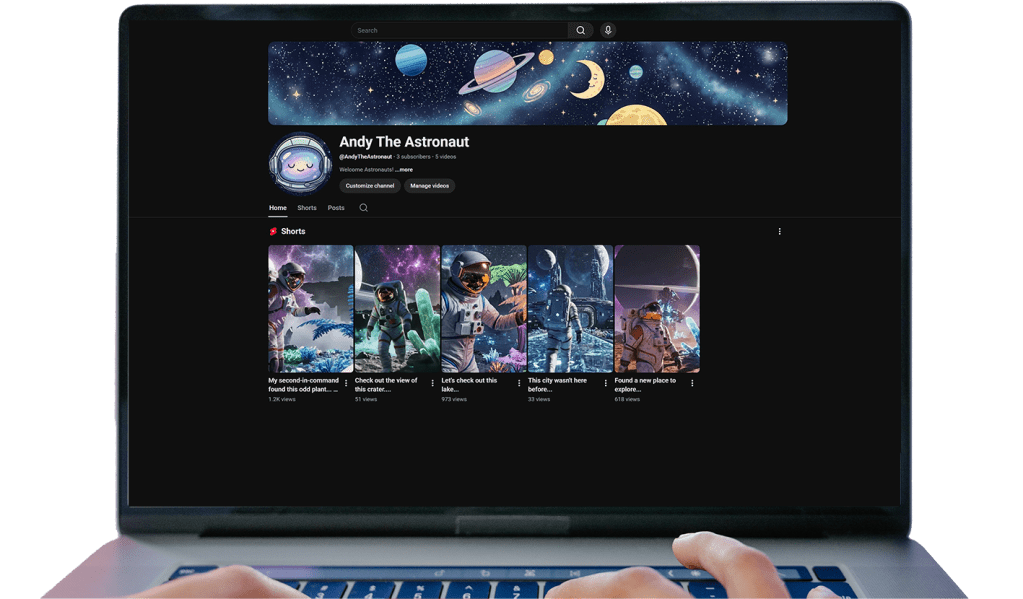The height and width of the screenshot is (599, 1023).
Task: Open more actions for "Found a new place" short
Action: click(x=692, y=383)
